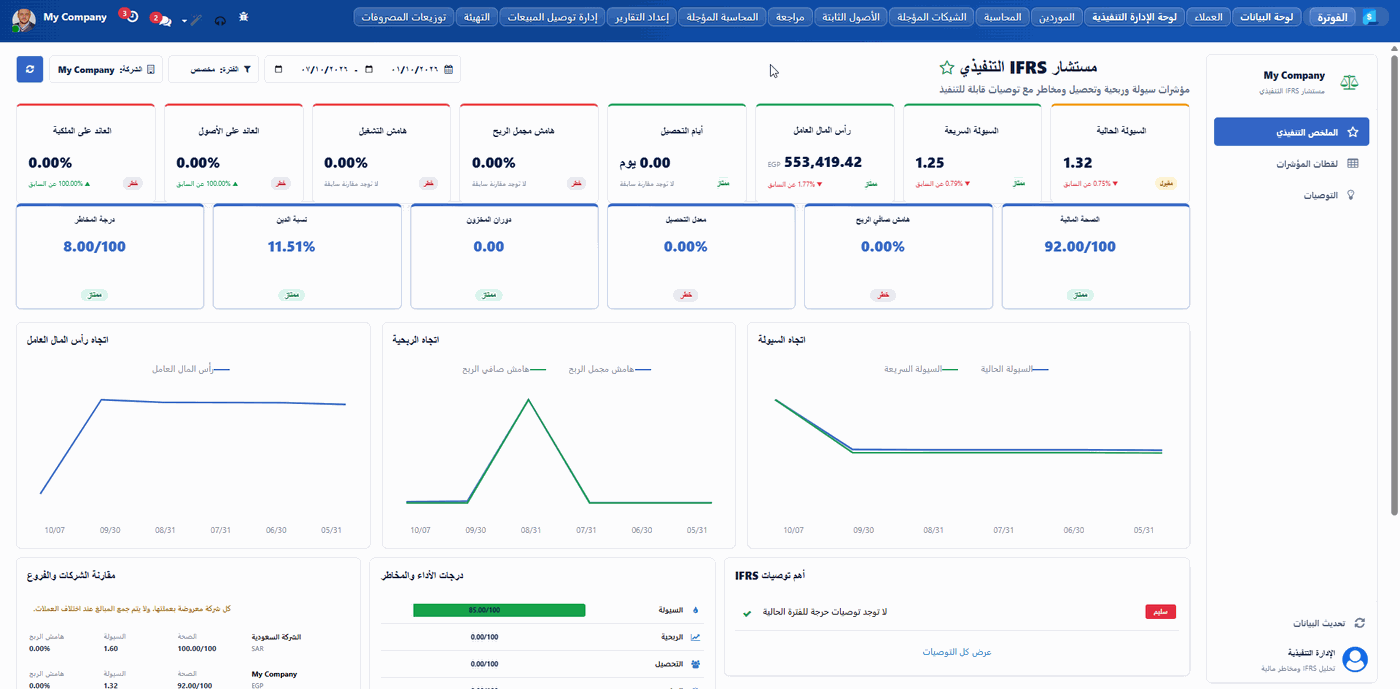Click the درجة المخاطر 8.00/100 value

pos(94,247)
